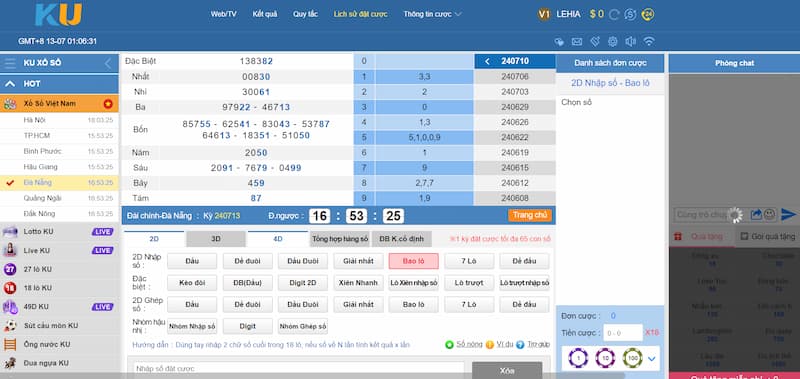Click the balance refresh icon
Image resolution: width=800 pixels, height=379 pixels.
click(614, 14)
